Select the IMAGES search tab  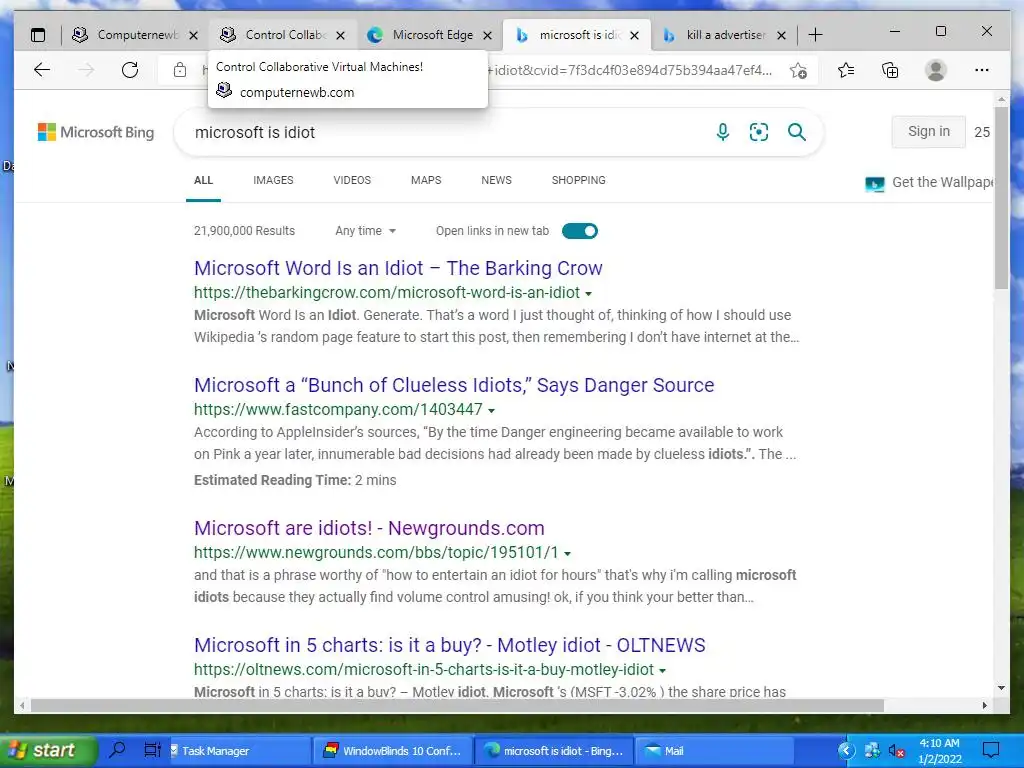[273, 180]
